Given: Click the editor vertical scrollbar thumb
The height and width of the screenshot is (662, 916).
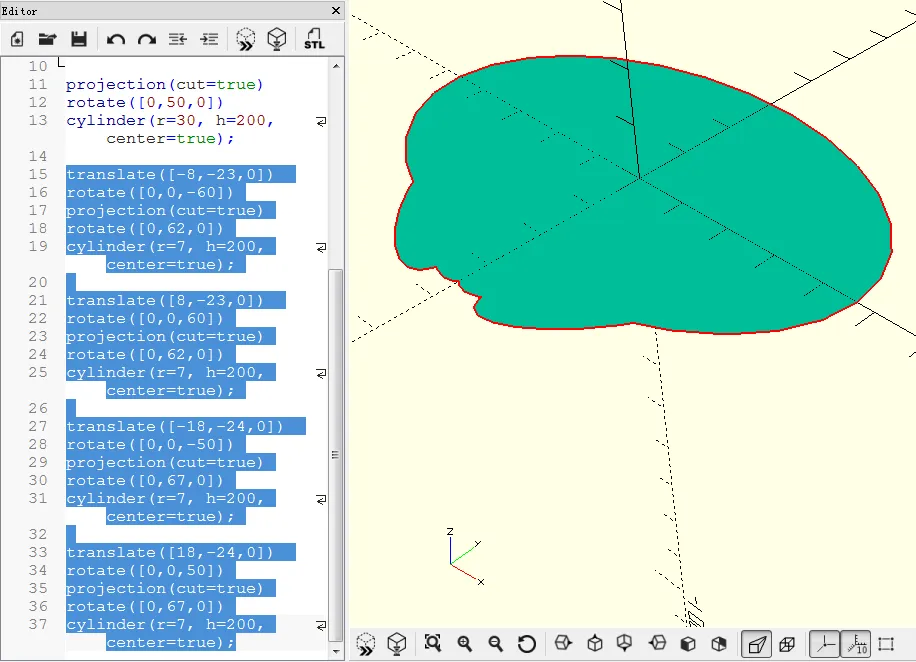Looking at the screenshot, I should point(335,456).
